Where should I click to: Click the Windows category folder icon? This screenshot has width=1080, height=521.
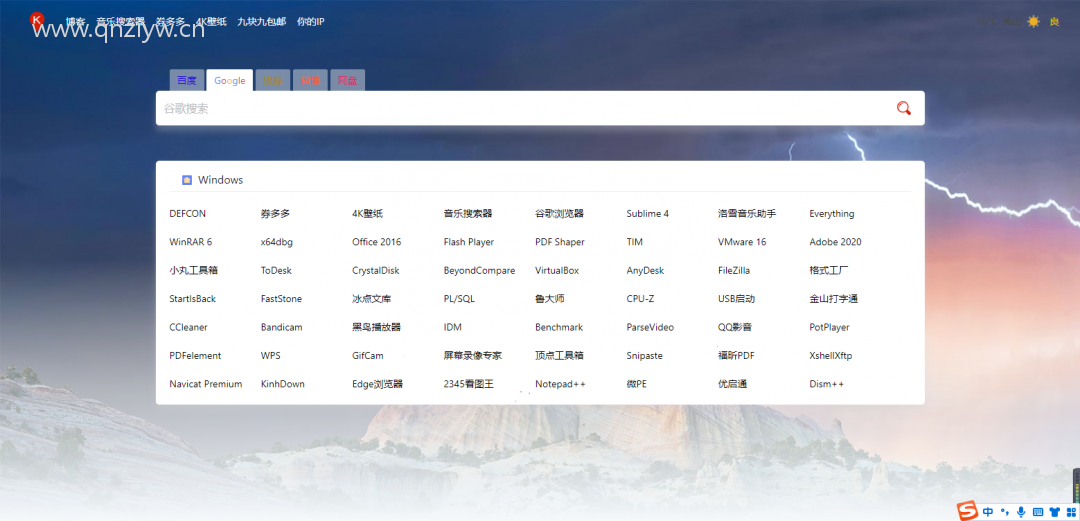(x=187, y=180)
